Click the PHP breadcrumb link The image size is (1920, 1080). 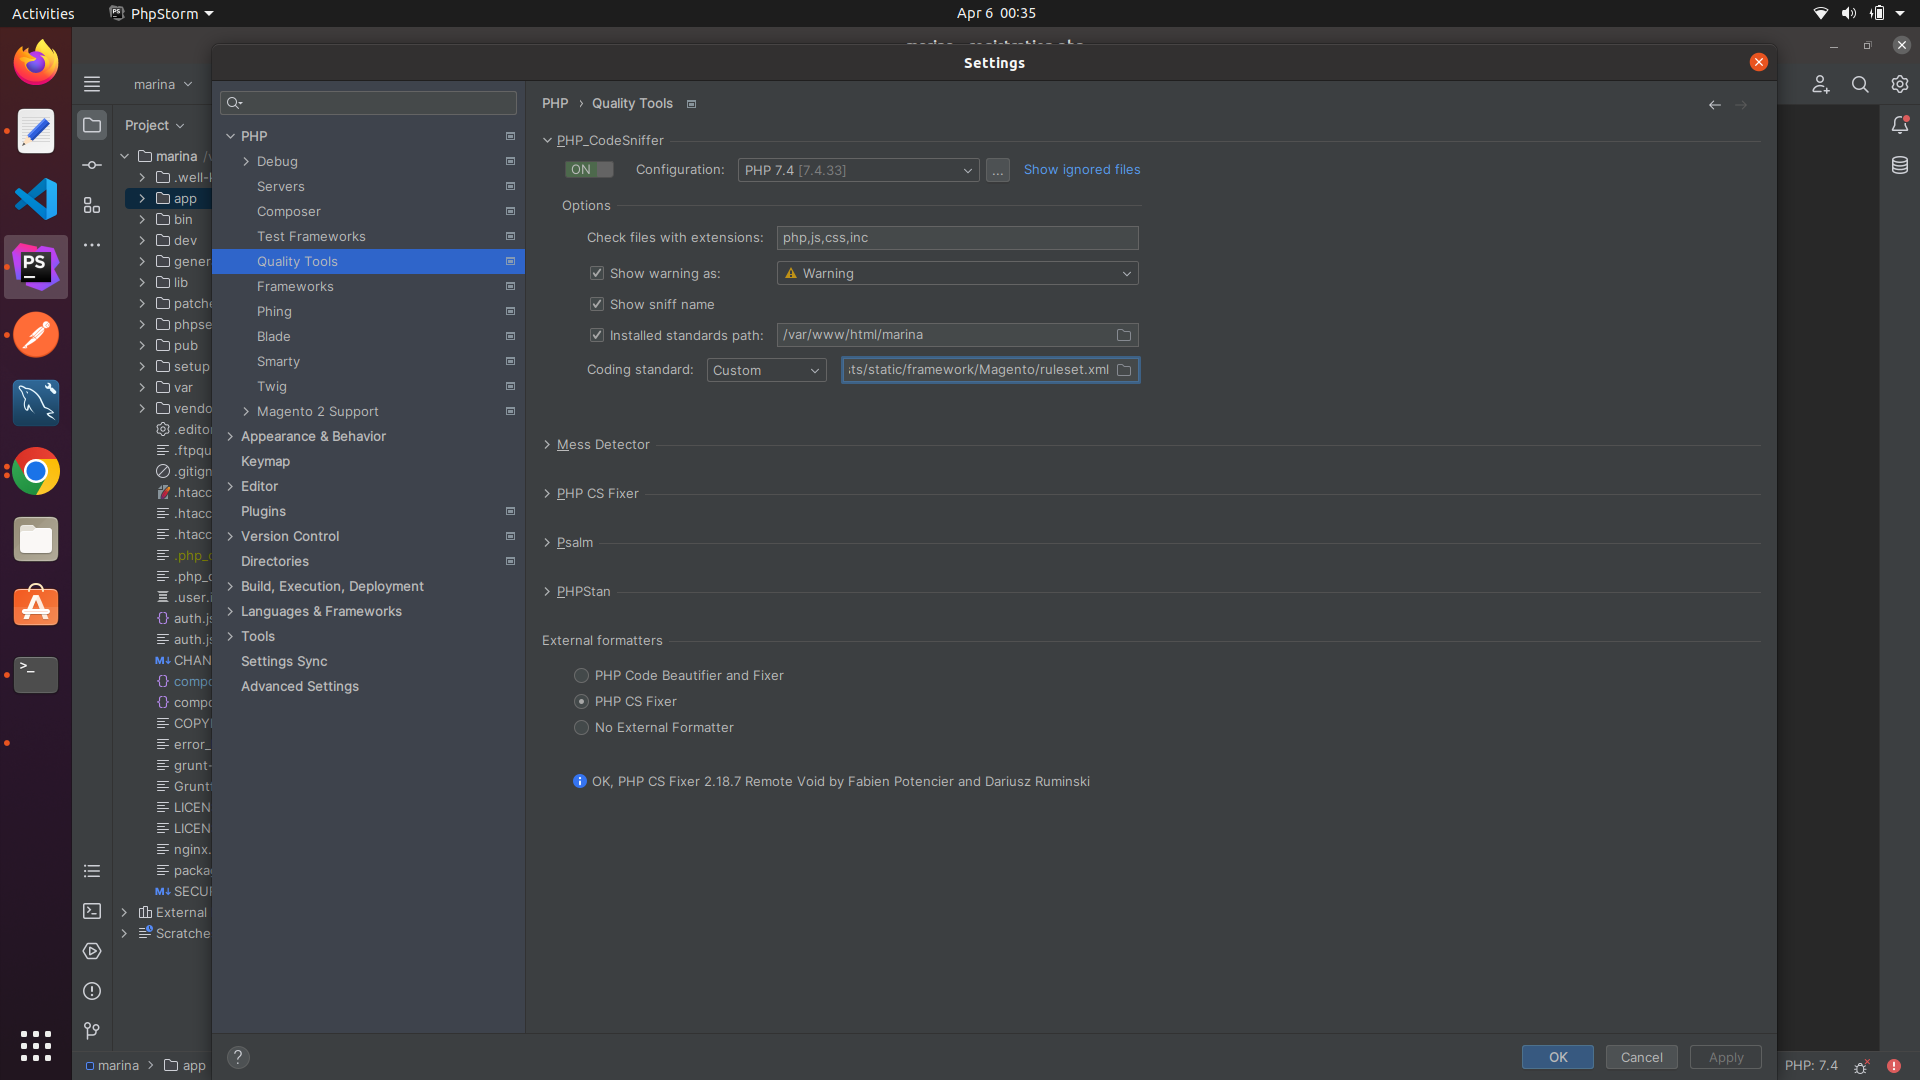[555, 104]
